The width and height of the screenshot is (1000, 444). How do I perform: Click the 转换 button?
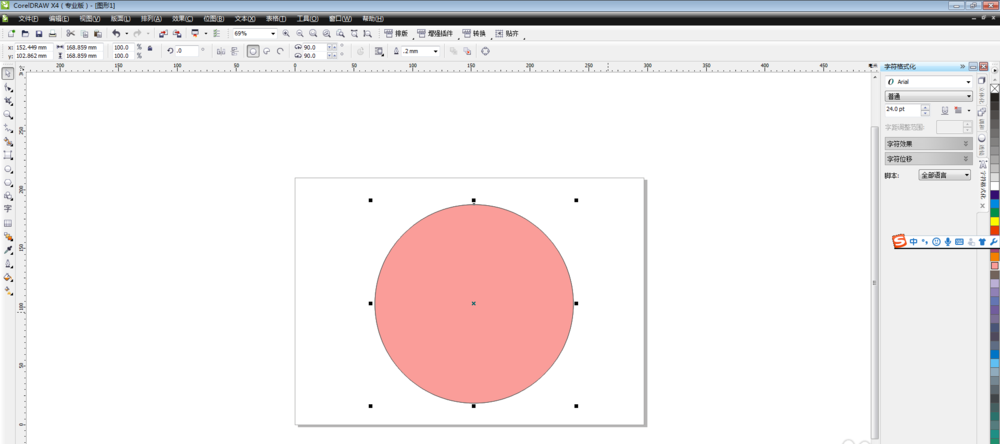pos(473,34)
